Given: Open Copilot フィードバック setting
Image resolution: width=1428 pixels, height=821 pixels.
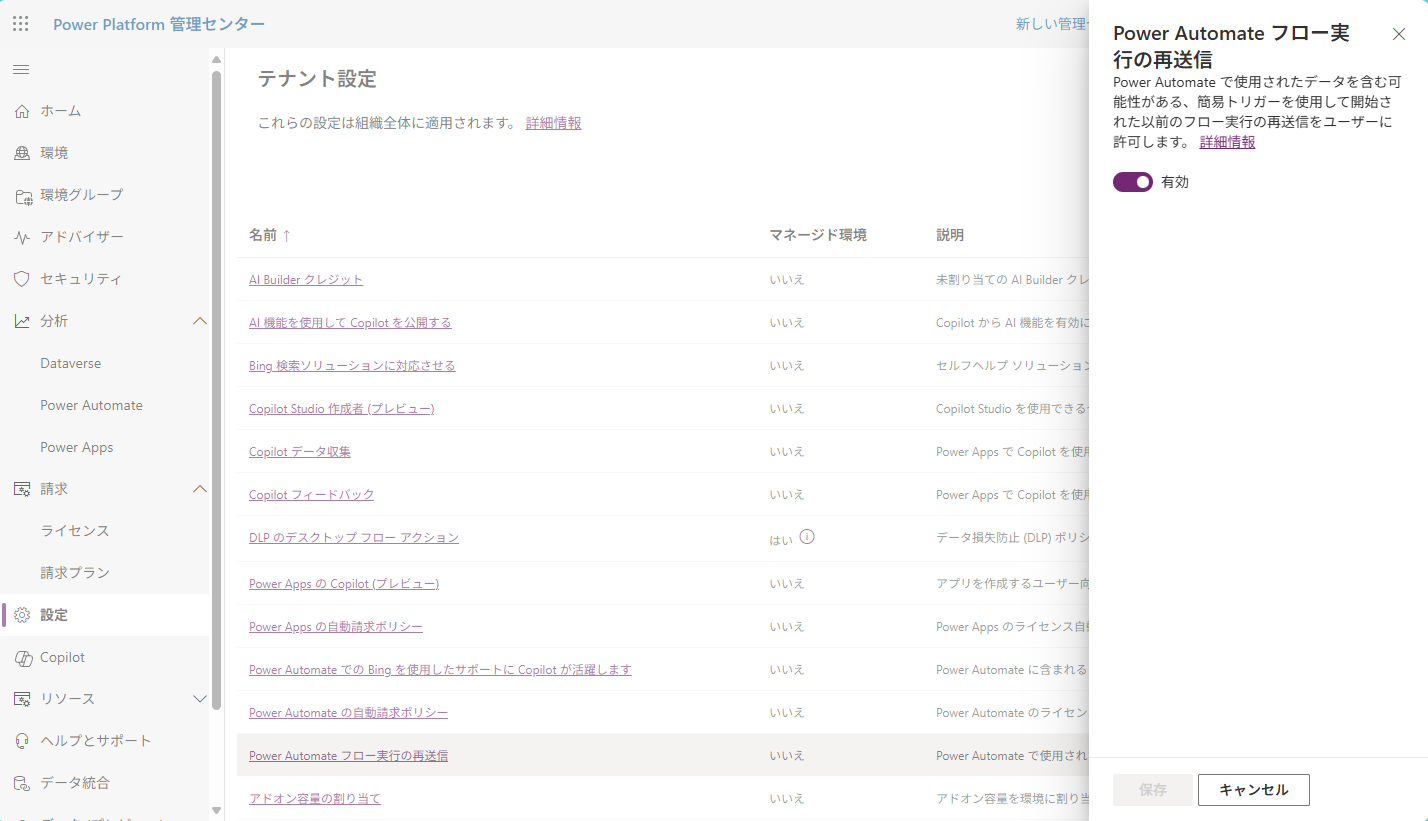Looking at the screenshot, I should [x=312, y=495].
